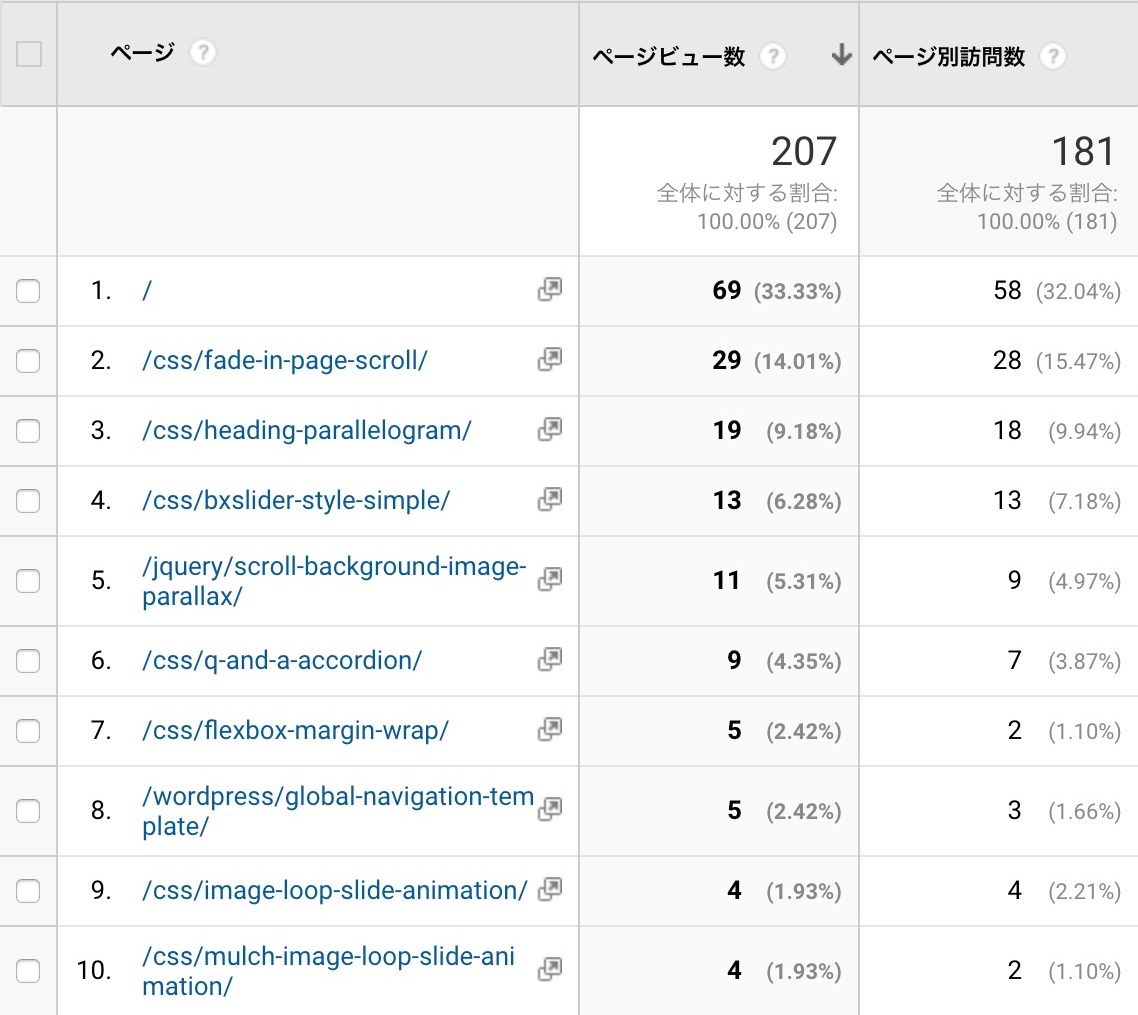Open /wordpress/global-navigation-template/ link
Screen dimensions: 1138x1015
point(337,810)
